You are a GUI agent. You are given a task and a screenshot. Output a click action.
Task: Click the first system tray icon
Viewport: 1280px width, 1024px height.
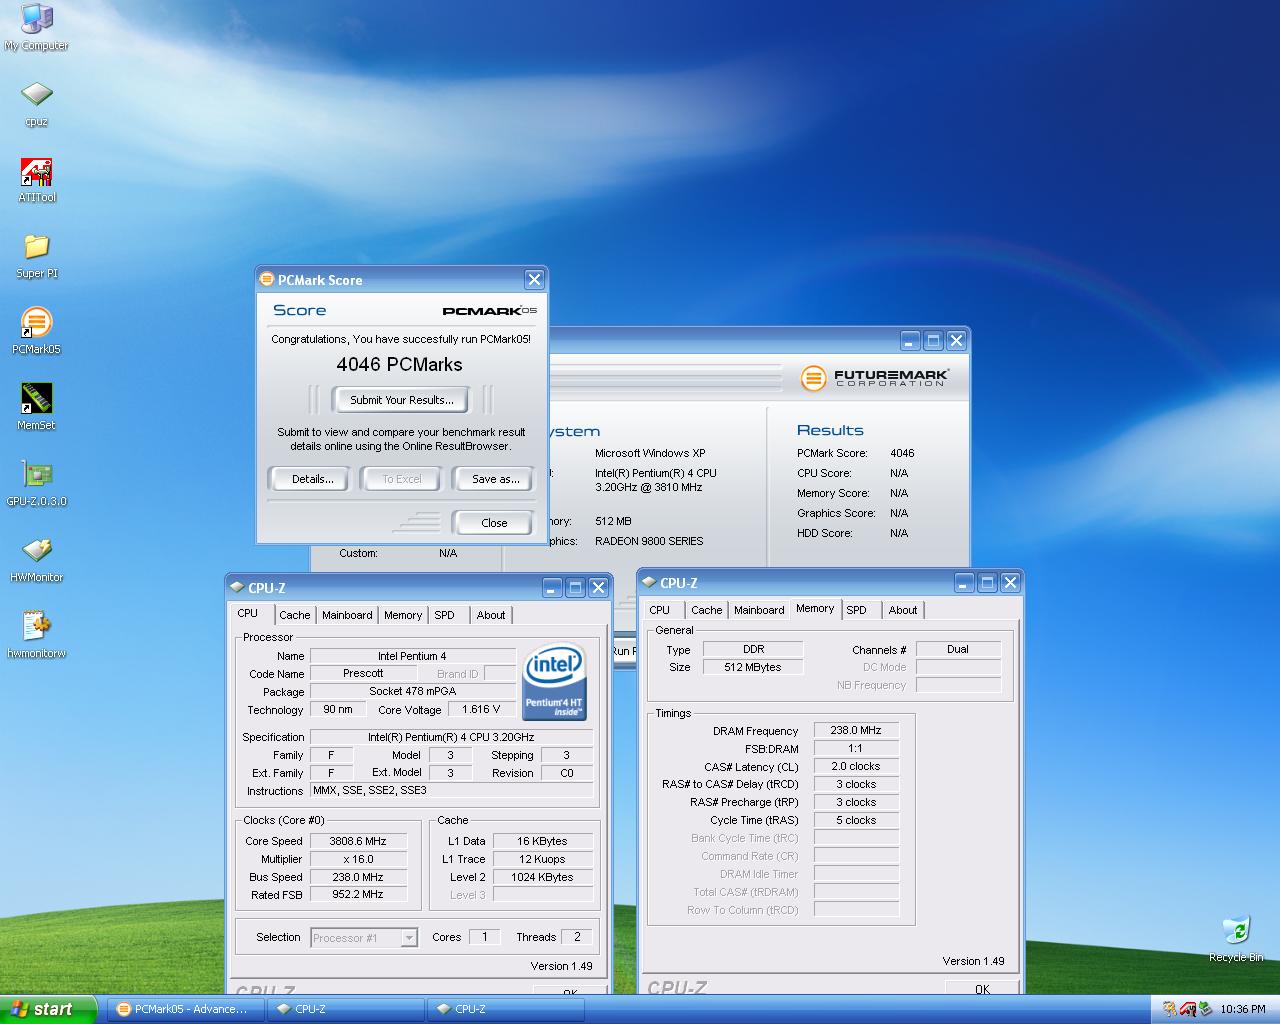click(x=1169, y=1009)
